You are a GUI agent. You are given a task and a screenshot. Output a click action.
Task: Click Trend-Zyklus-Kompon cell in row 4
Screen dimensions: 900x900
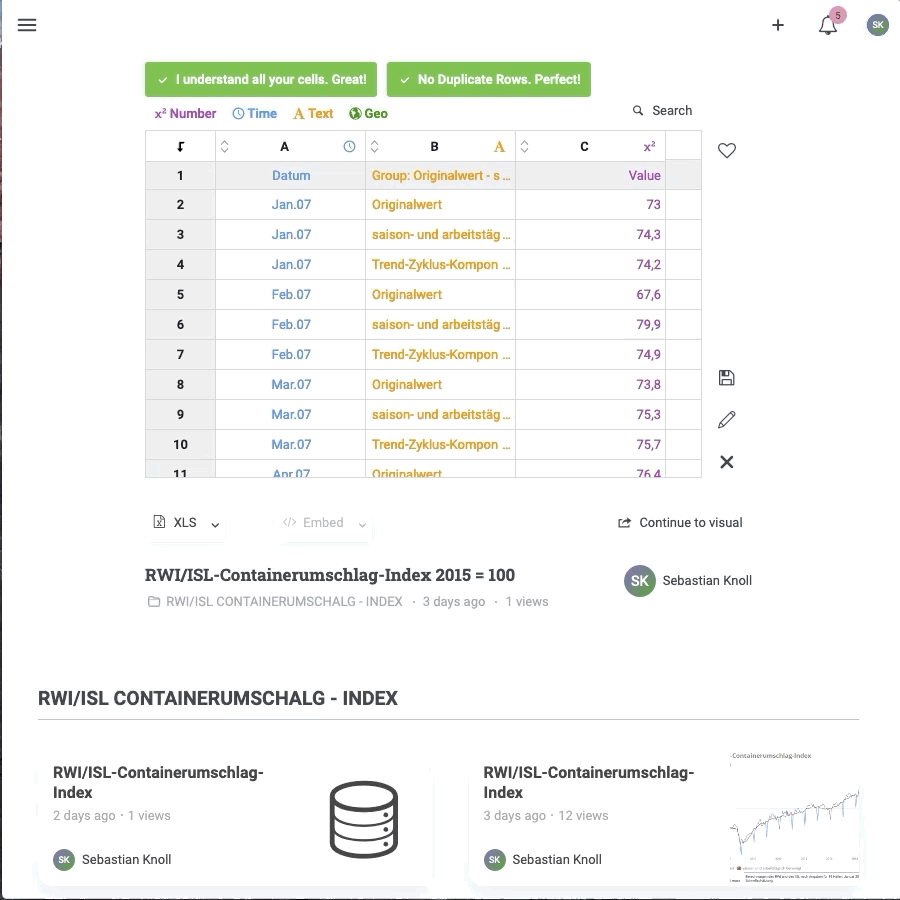(x=440, y=264)
